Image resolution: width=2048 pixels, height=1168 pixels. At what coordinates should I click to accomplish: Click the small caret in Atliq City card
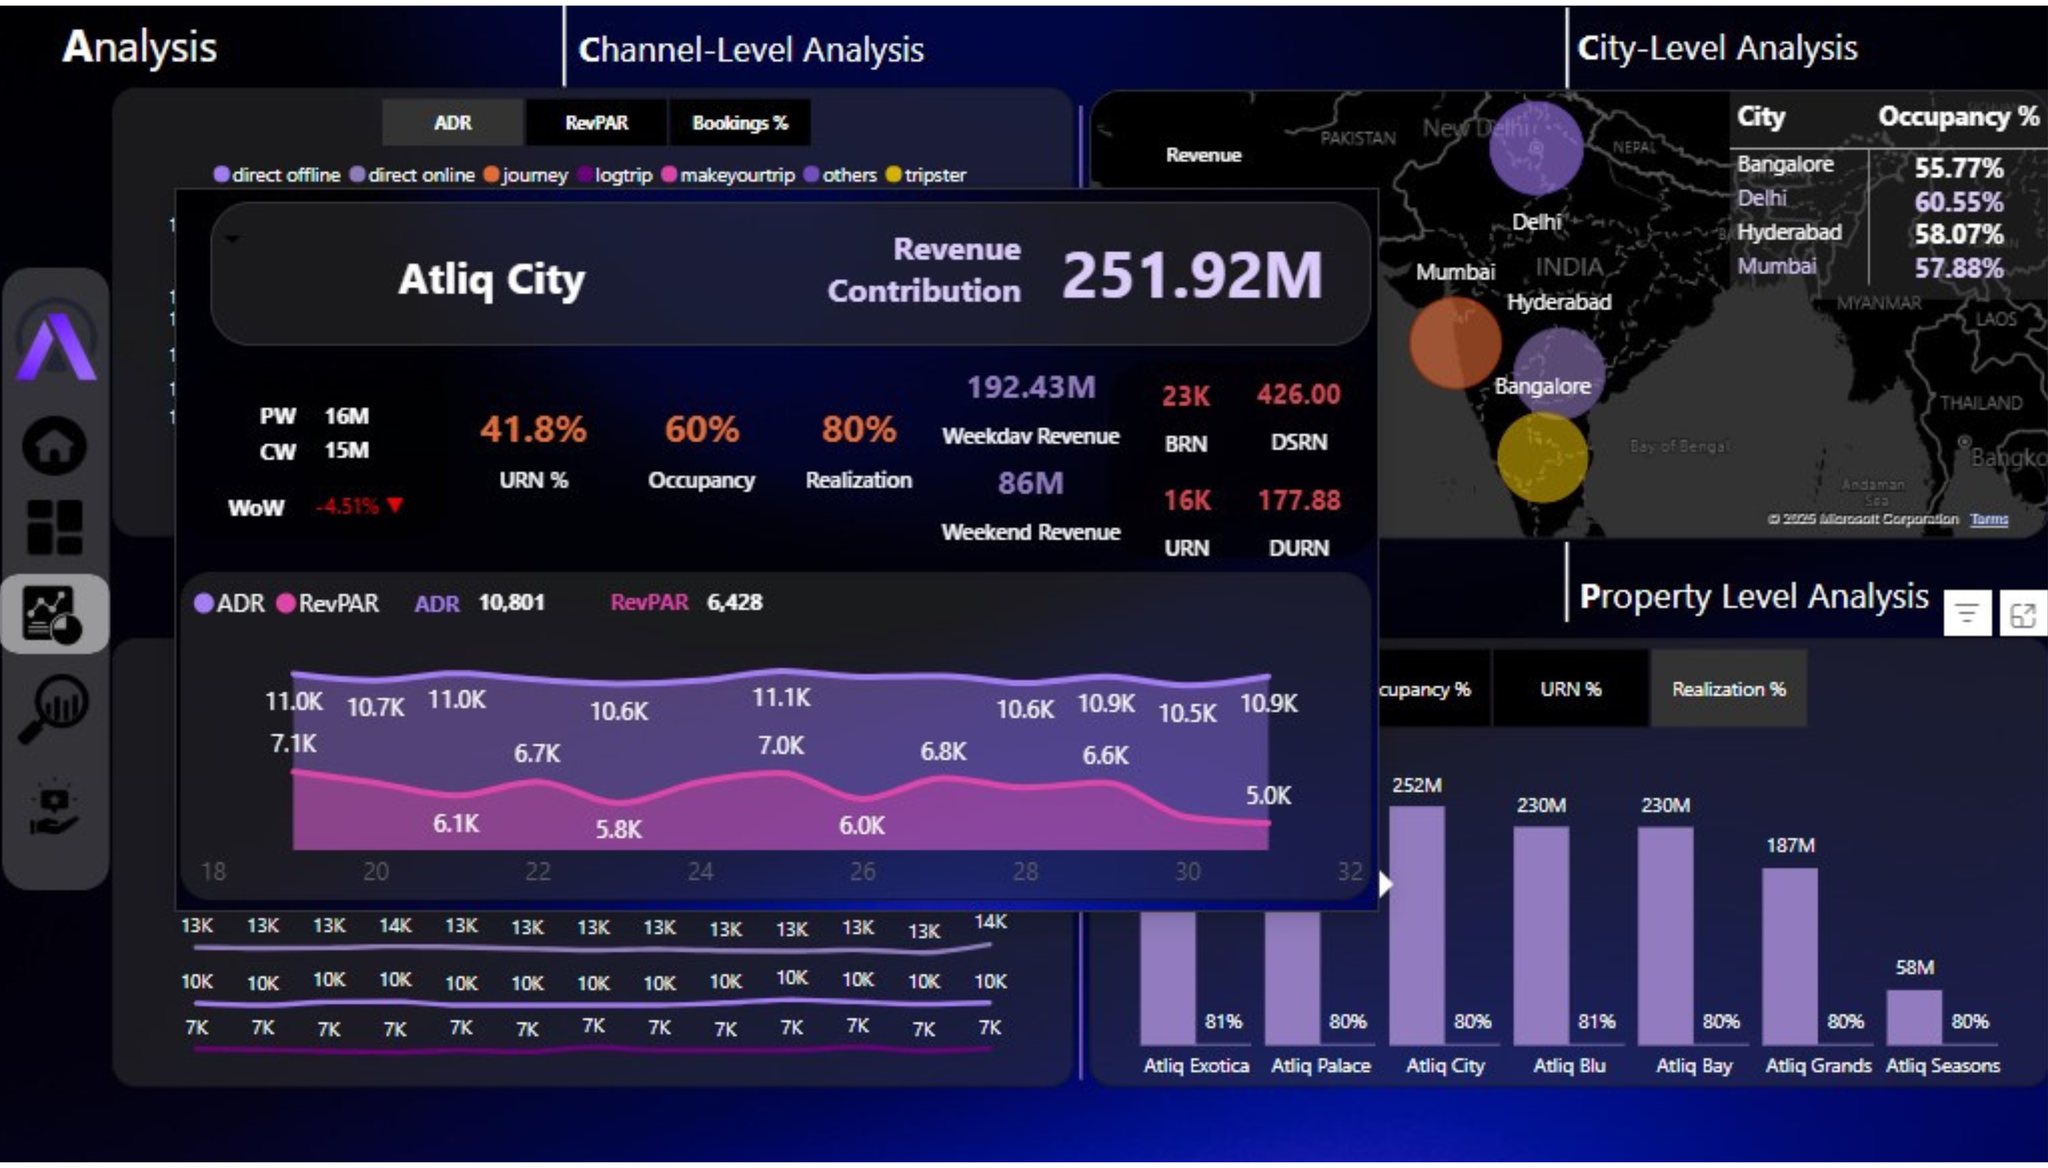(233, 239)
